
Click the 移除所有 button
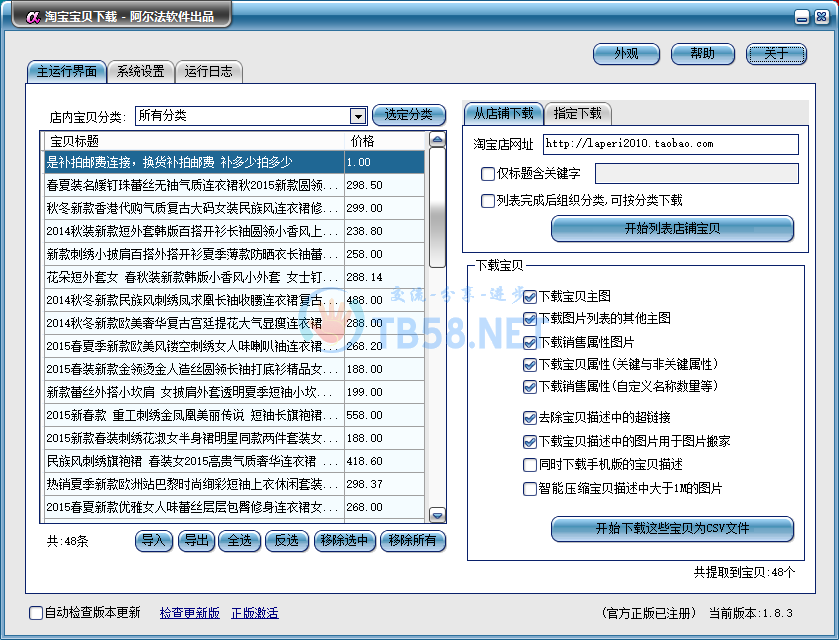(413, 541)
